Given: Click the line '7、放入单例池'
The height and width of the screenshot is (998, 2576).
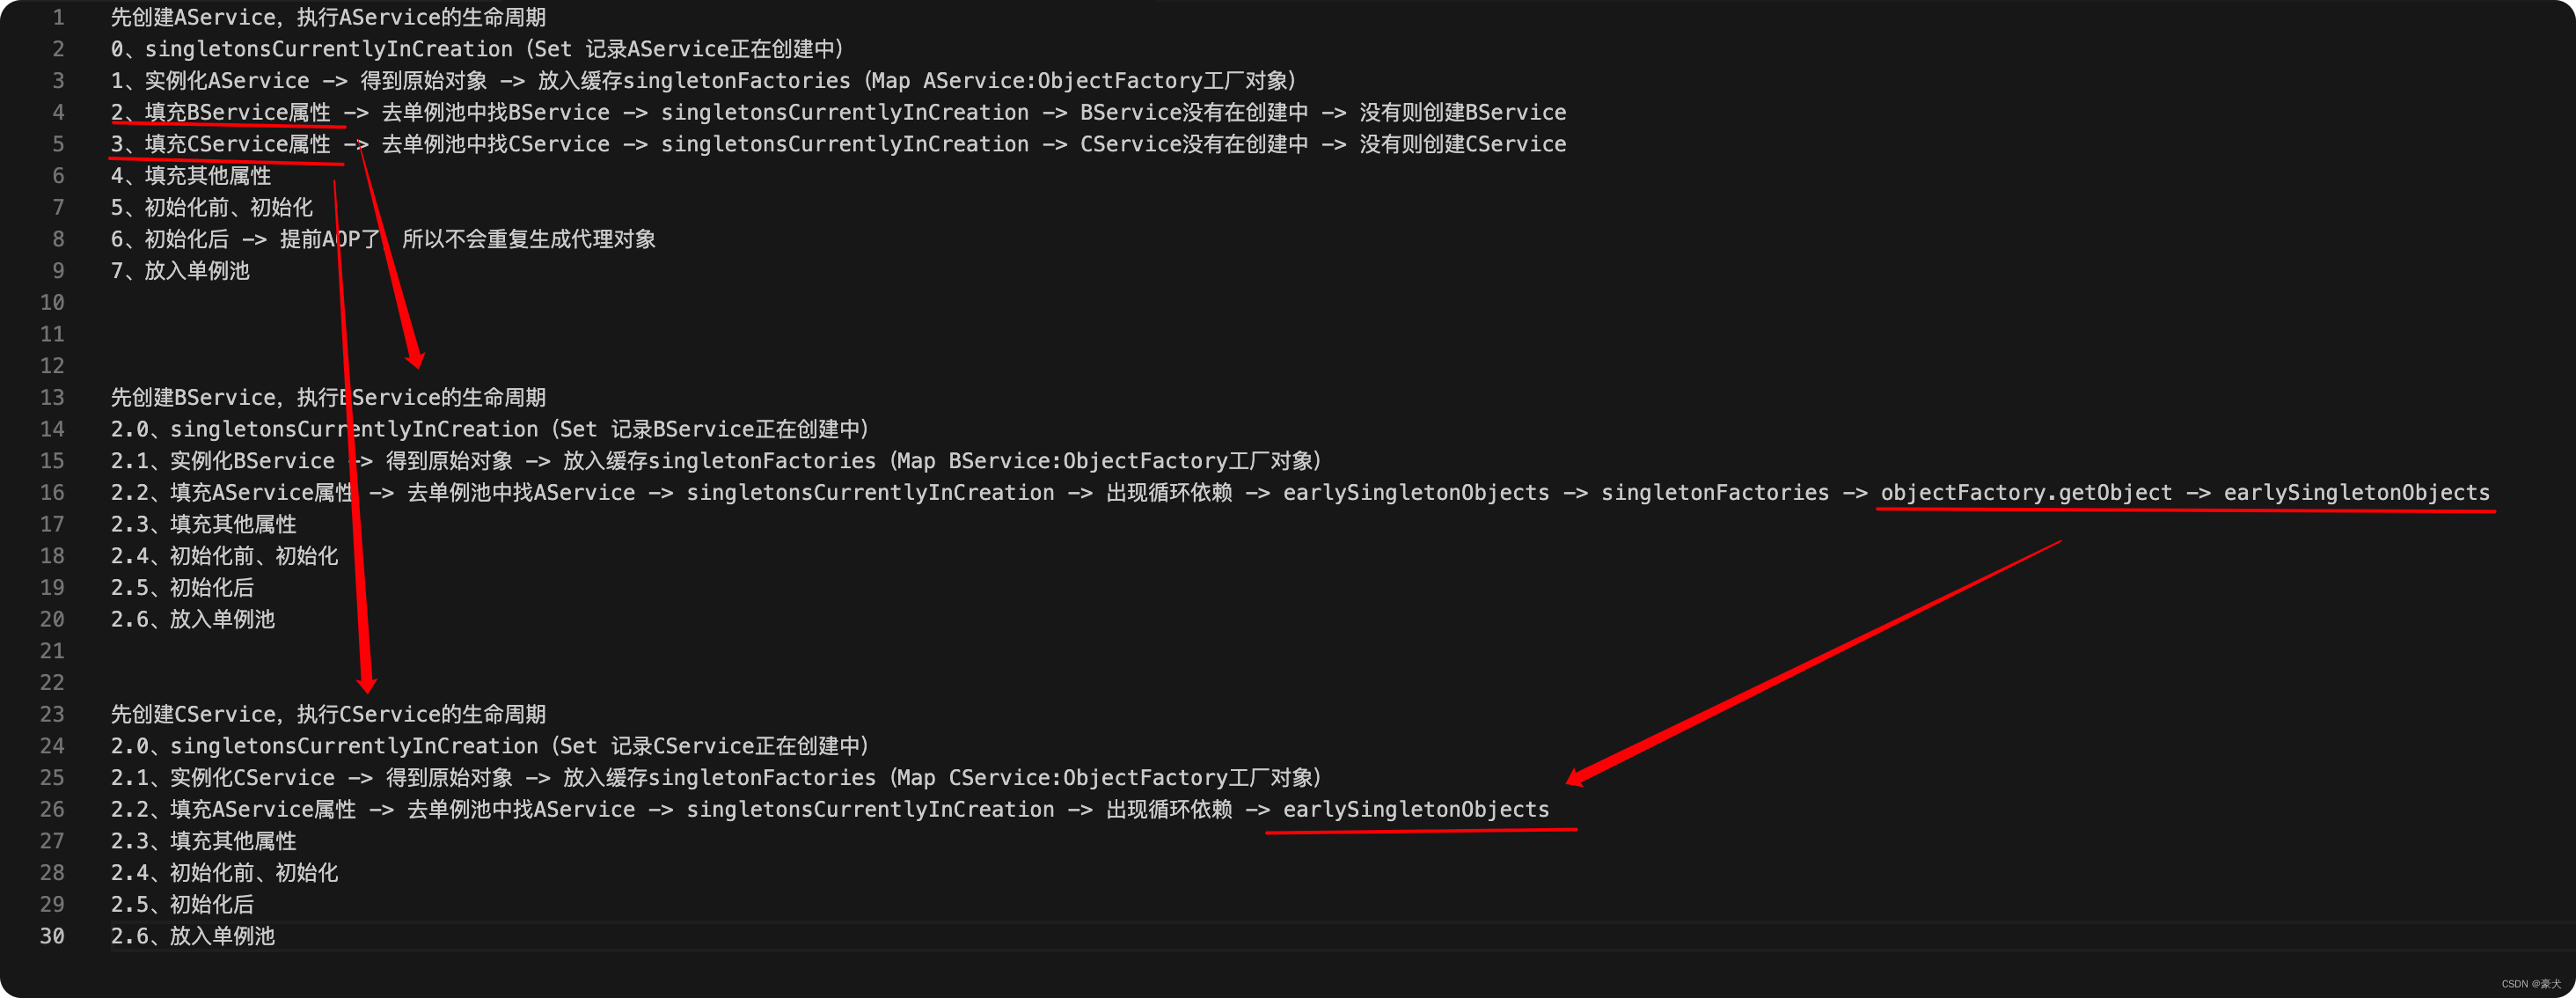Looking at the screenshot, I should (x=180, y=271).
